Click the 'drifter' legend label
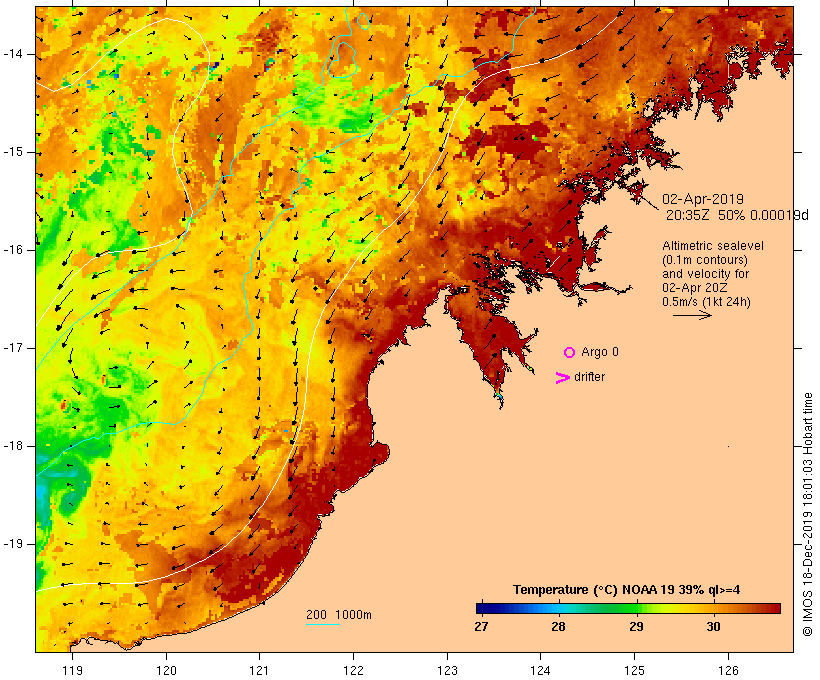This screenshot has width=820, height=680. [589, 377]
